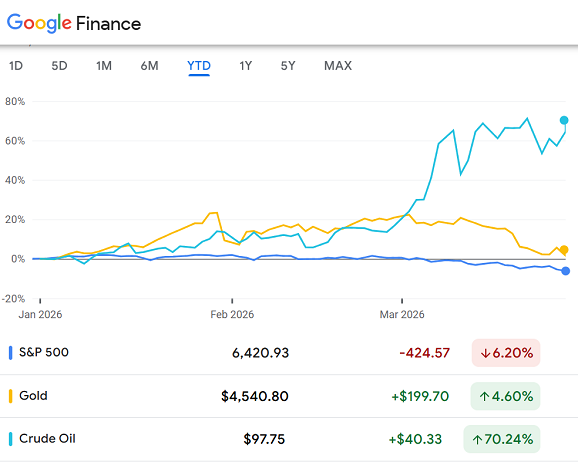
Task: Click the Jan 2026 axis label
Action: pyautogui.click(x=40, y=315)
